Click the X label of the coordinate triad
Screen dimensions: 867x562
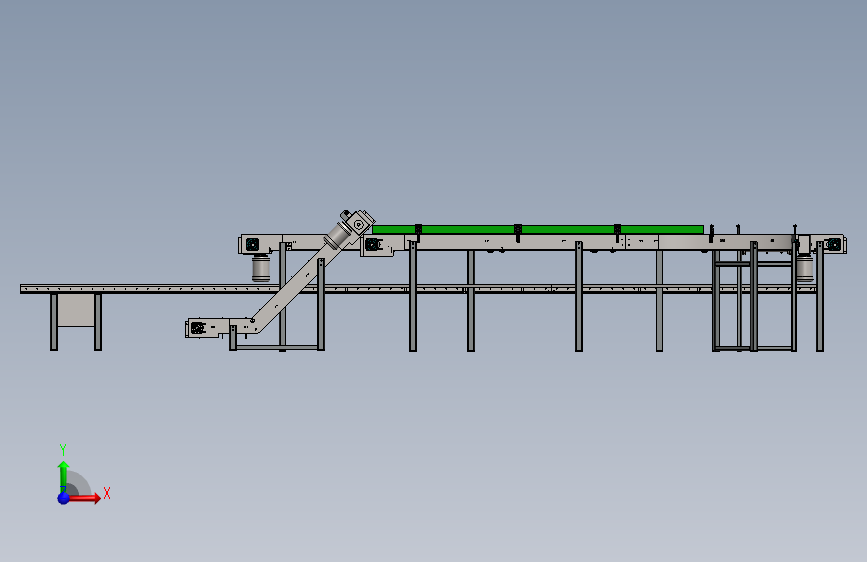pyautogui.click(x=107, y=493)
